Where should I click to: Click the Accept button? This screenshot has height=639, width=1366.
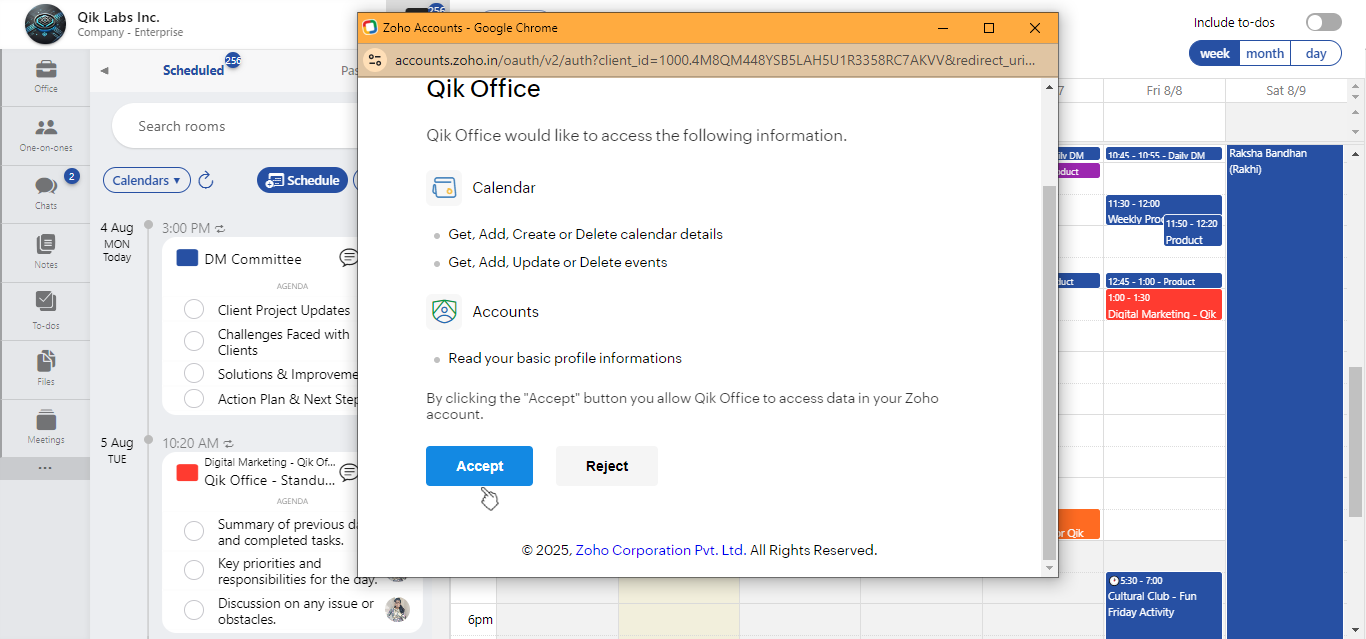tap(479, 466)
